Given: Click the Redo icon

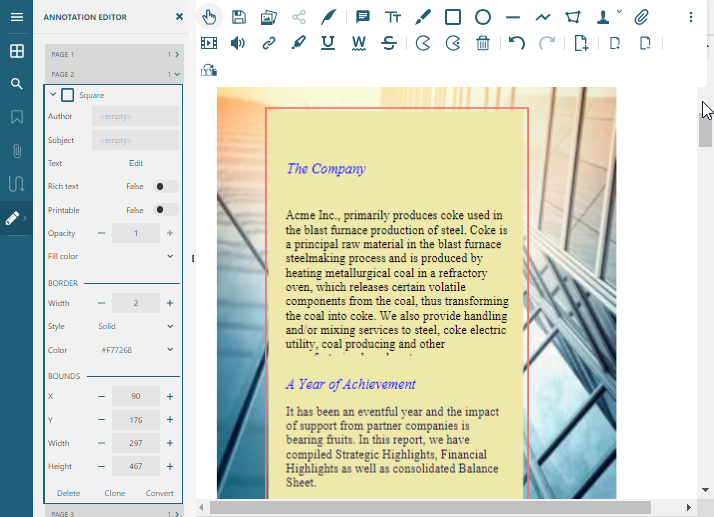Looking at the screenshot, I should pos(547,43).
